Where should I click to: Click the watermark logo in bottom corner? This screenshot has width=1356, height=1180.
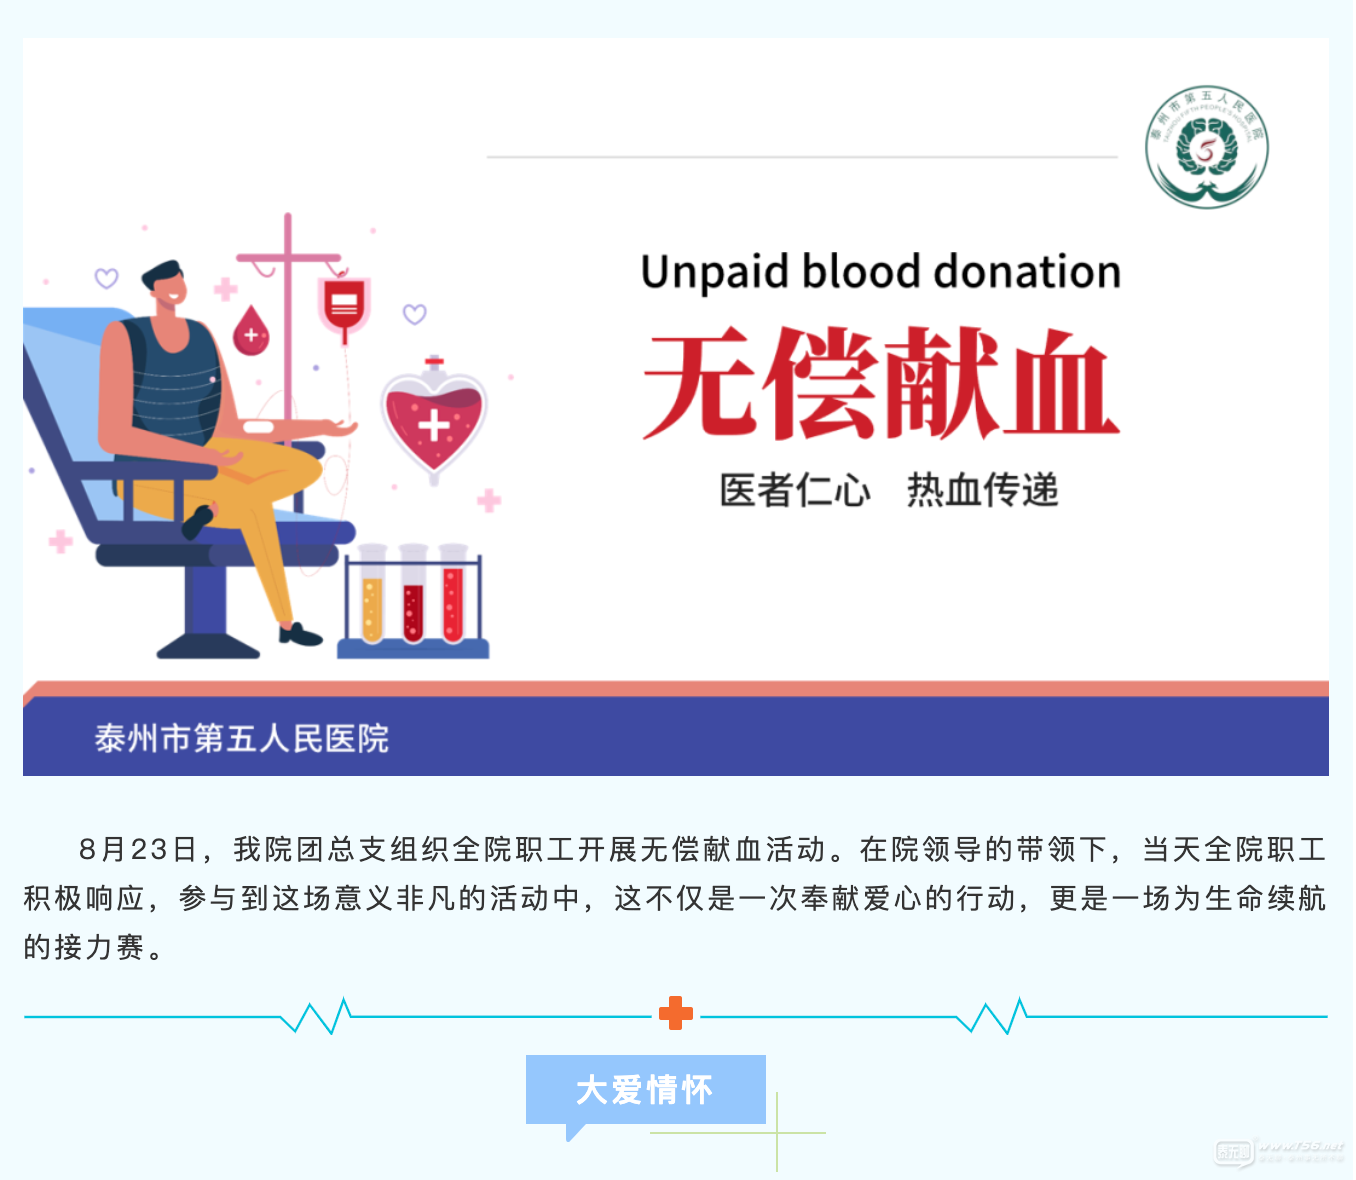click(x=1279, y=1151)
